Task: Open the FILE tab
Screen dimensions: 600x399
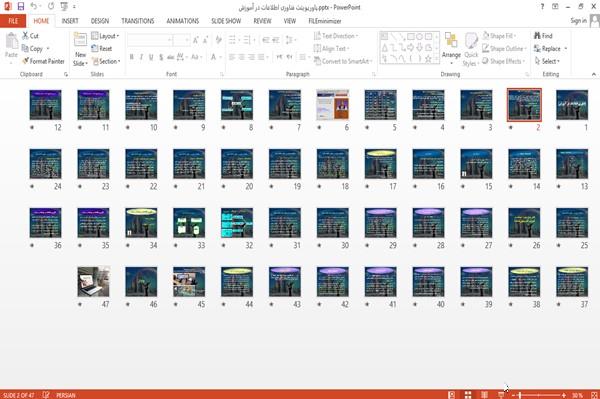Action: (x=13, y=21)
